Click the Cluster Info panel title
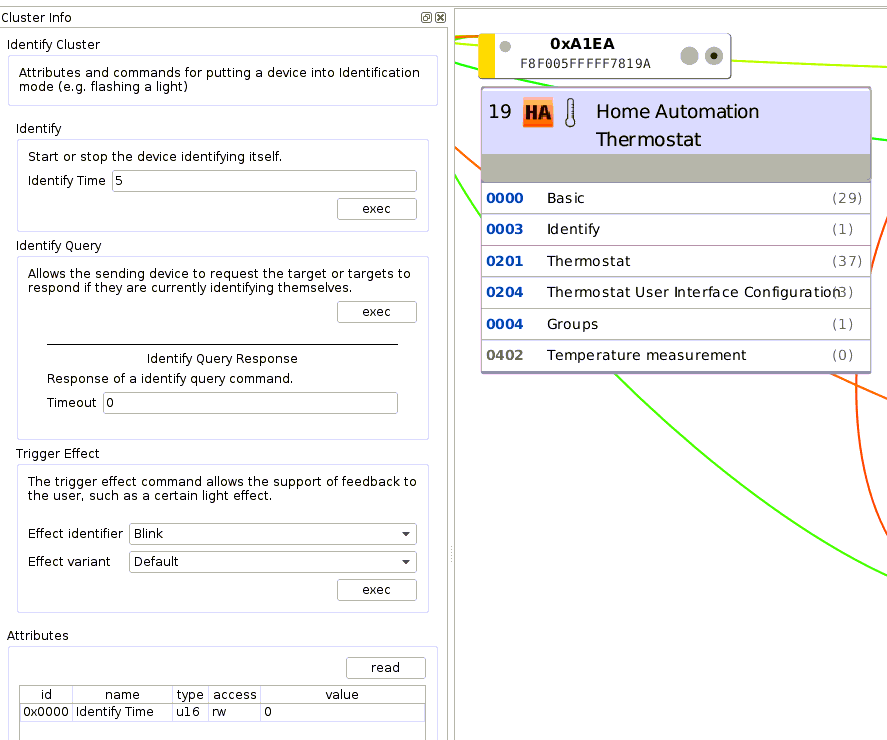This screenshot has height=740, width=887. pos(36,18)
